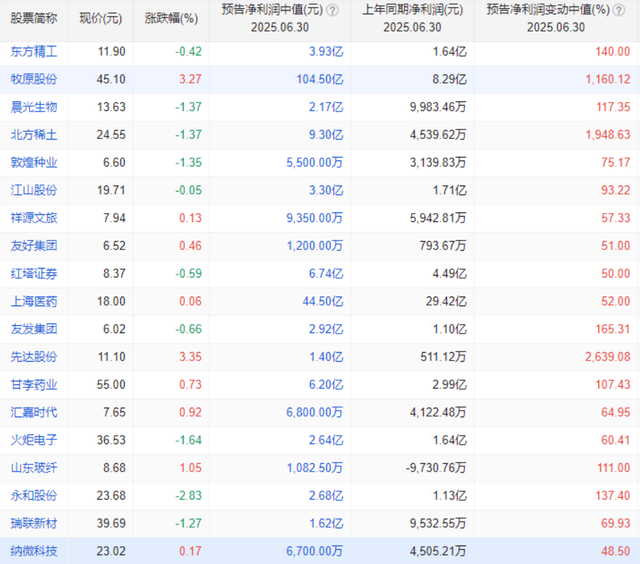Click forecast profit value 2.92亿
The image size is (640, 564).
(x=326, y=329)
